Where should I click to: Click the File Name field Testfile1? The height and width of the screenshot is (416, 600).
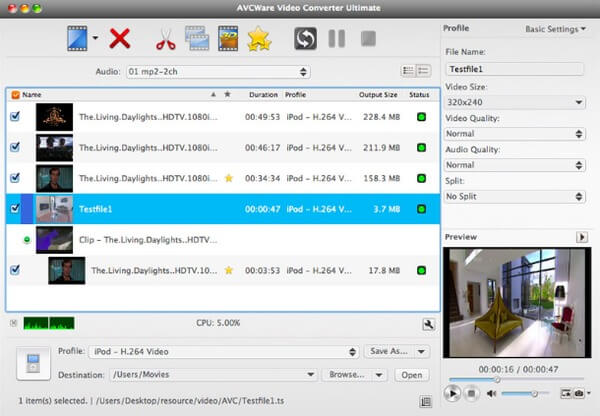pyautogui.click(x=515, y=69)
